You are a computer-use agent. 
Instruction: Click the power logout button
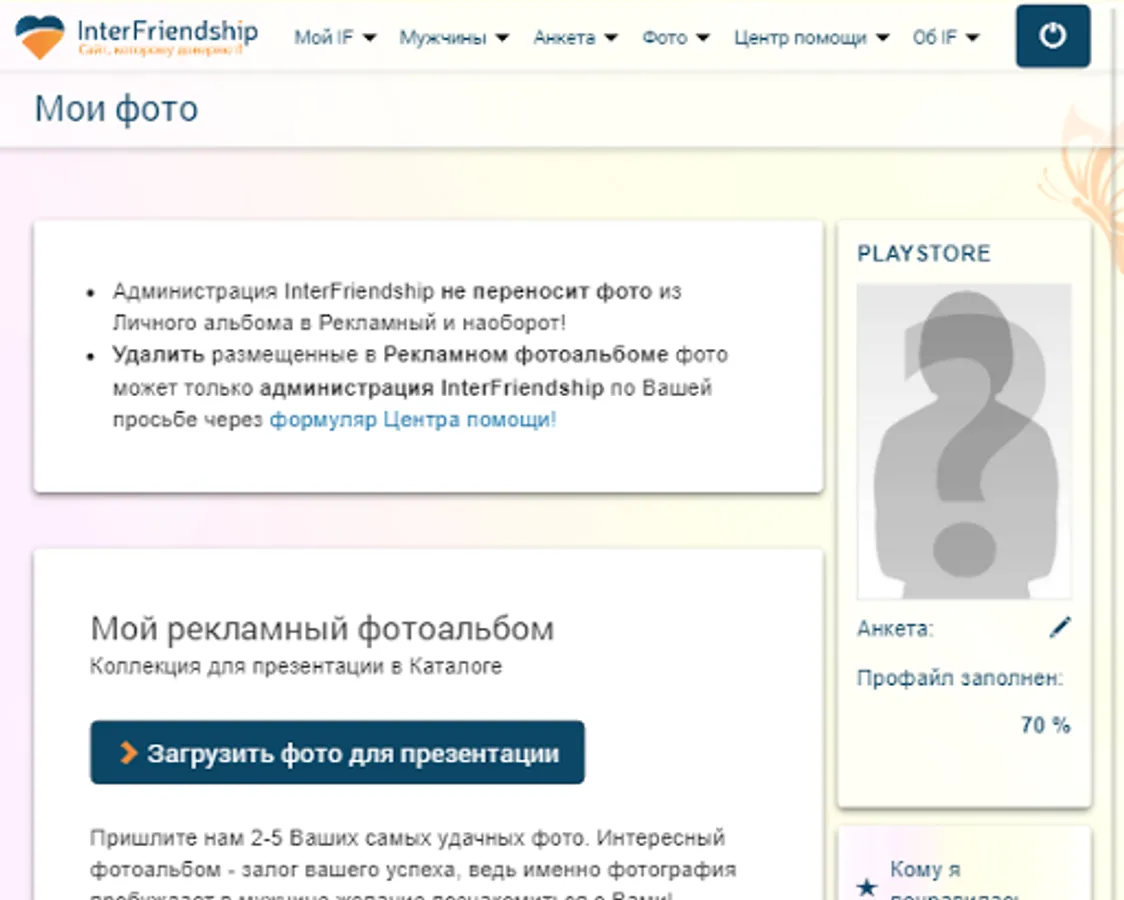click(x=1053, y=36)
